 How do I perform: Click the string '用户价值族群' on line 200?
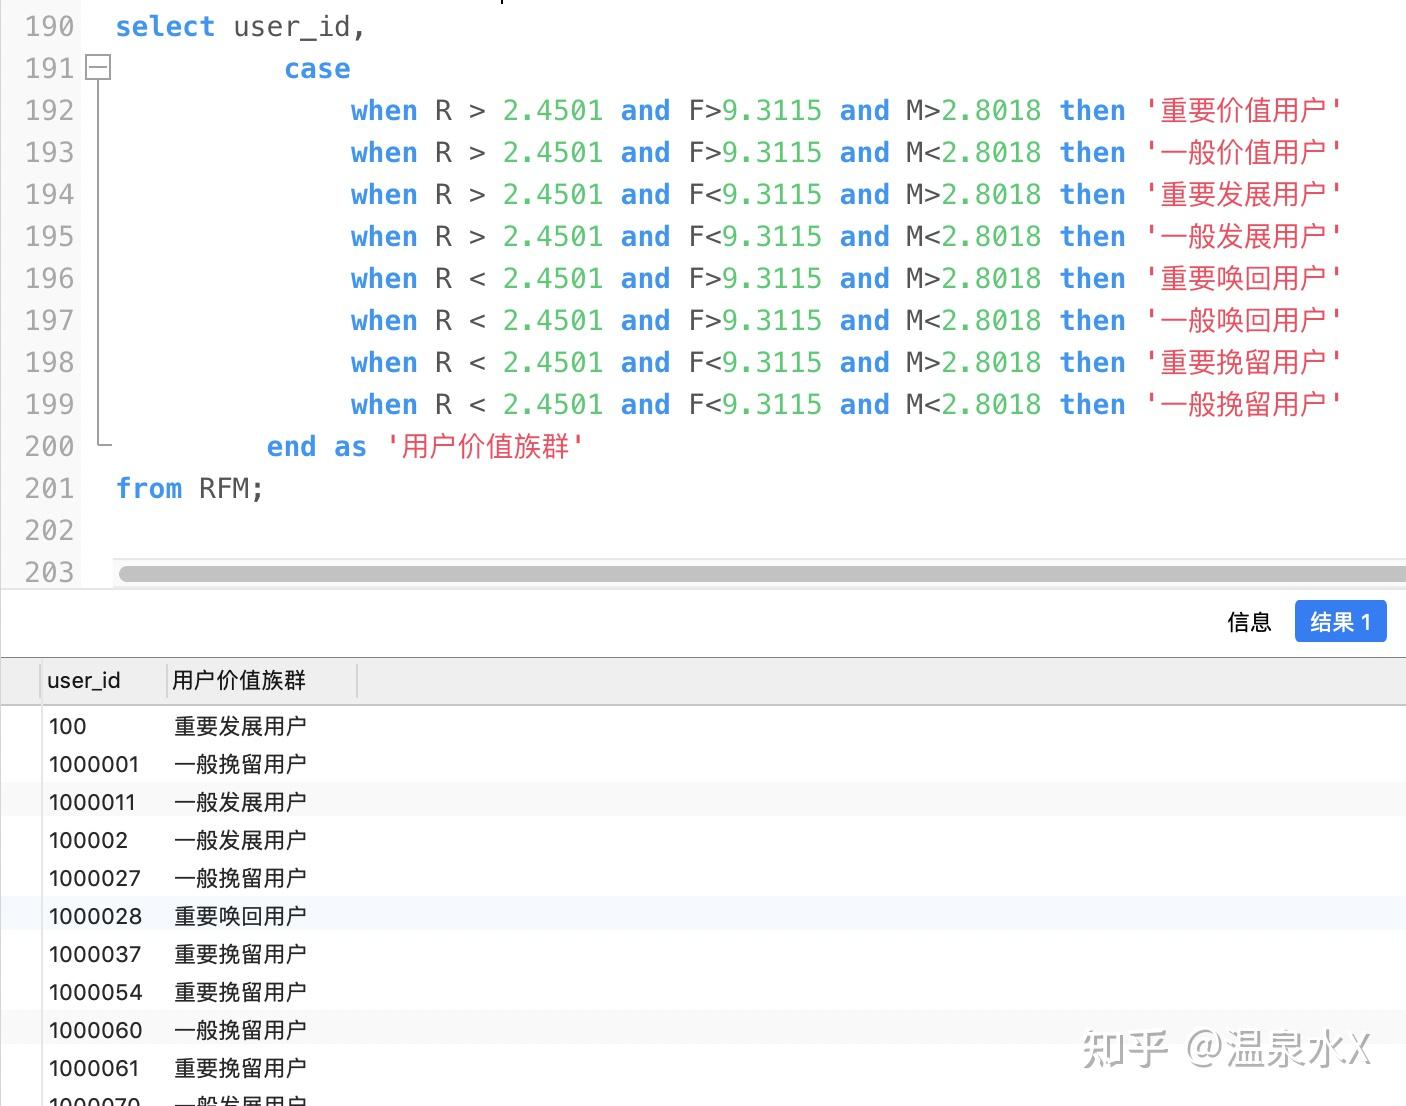click(x=487, y=447)
